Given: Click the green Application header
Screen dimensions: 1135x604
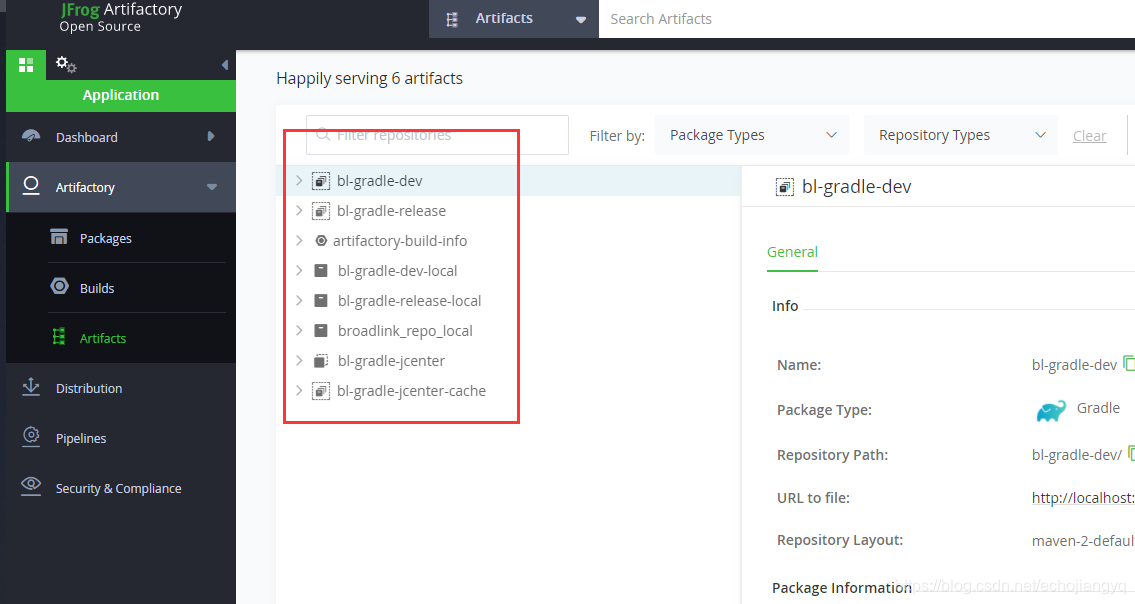Looking at the screenshot, I should [121, 95].
